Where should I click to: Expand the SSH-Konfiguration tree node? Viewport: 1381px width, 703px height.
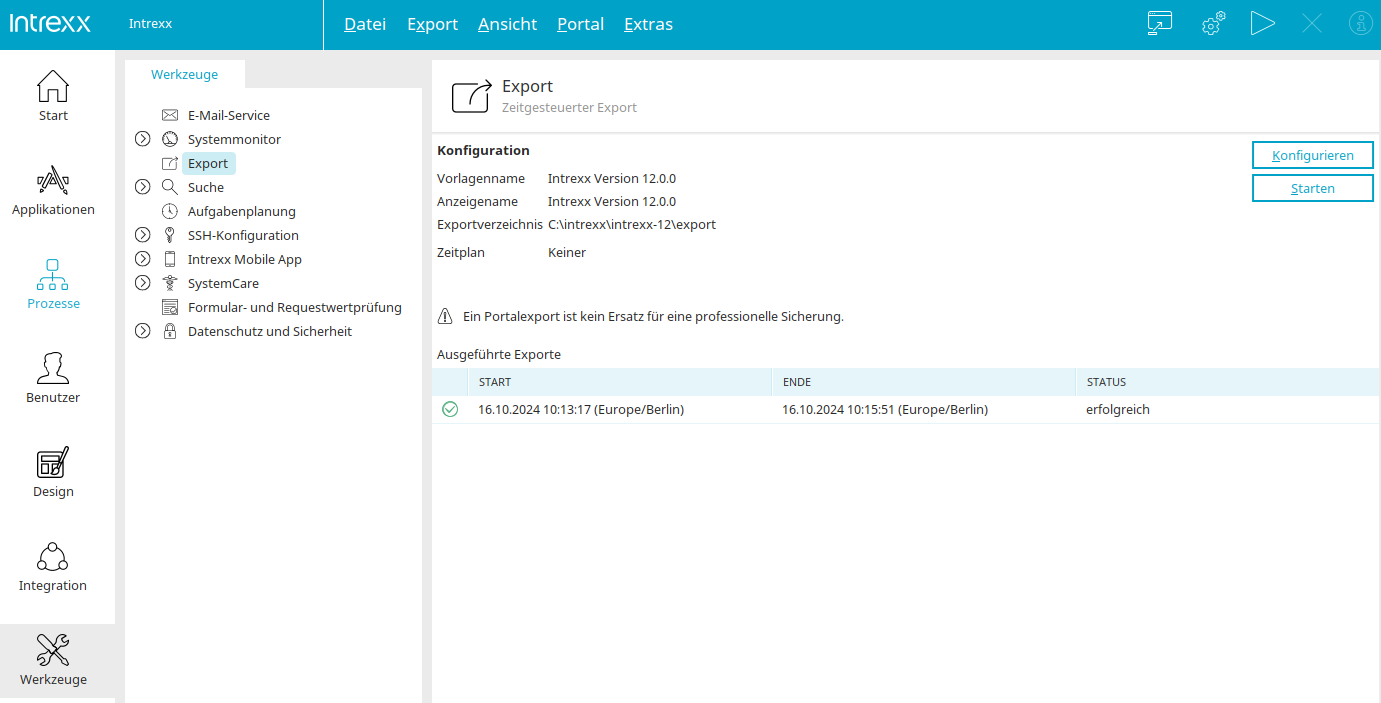143,235
